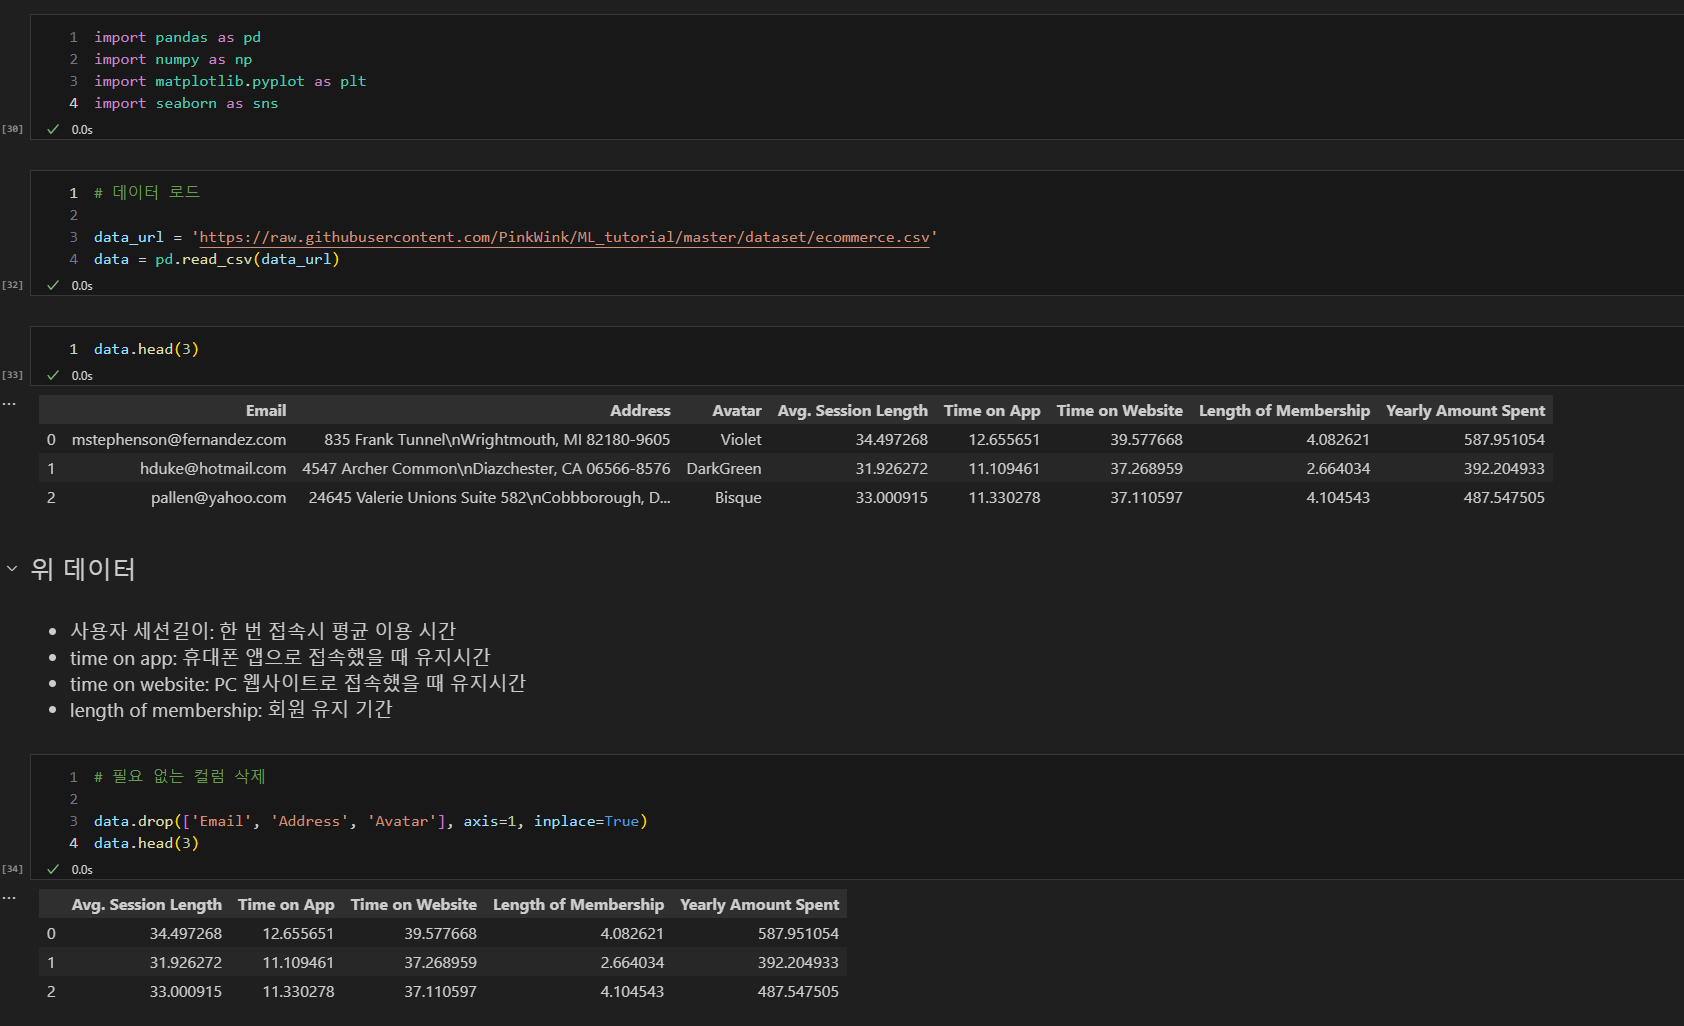Click the Yearly Amount Spent header in the first table
Screen dimensions: 1684x1026
[1465, 410]
